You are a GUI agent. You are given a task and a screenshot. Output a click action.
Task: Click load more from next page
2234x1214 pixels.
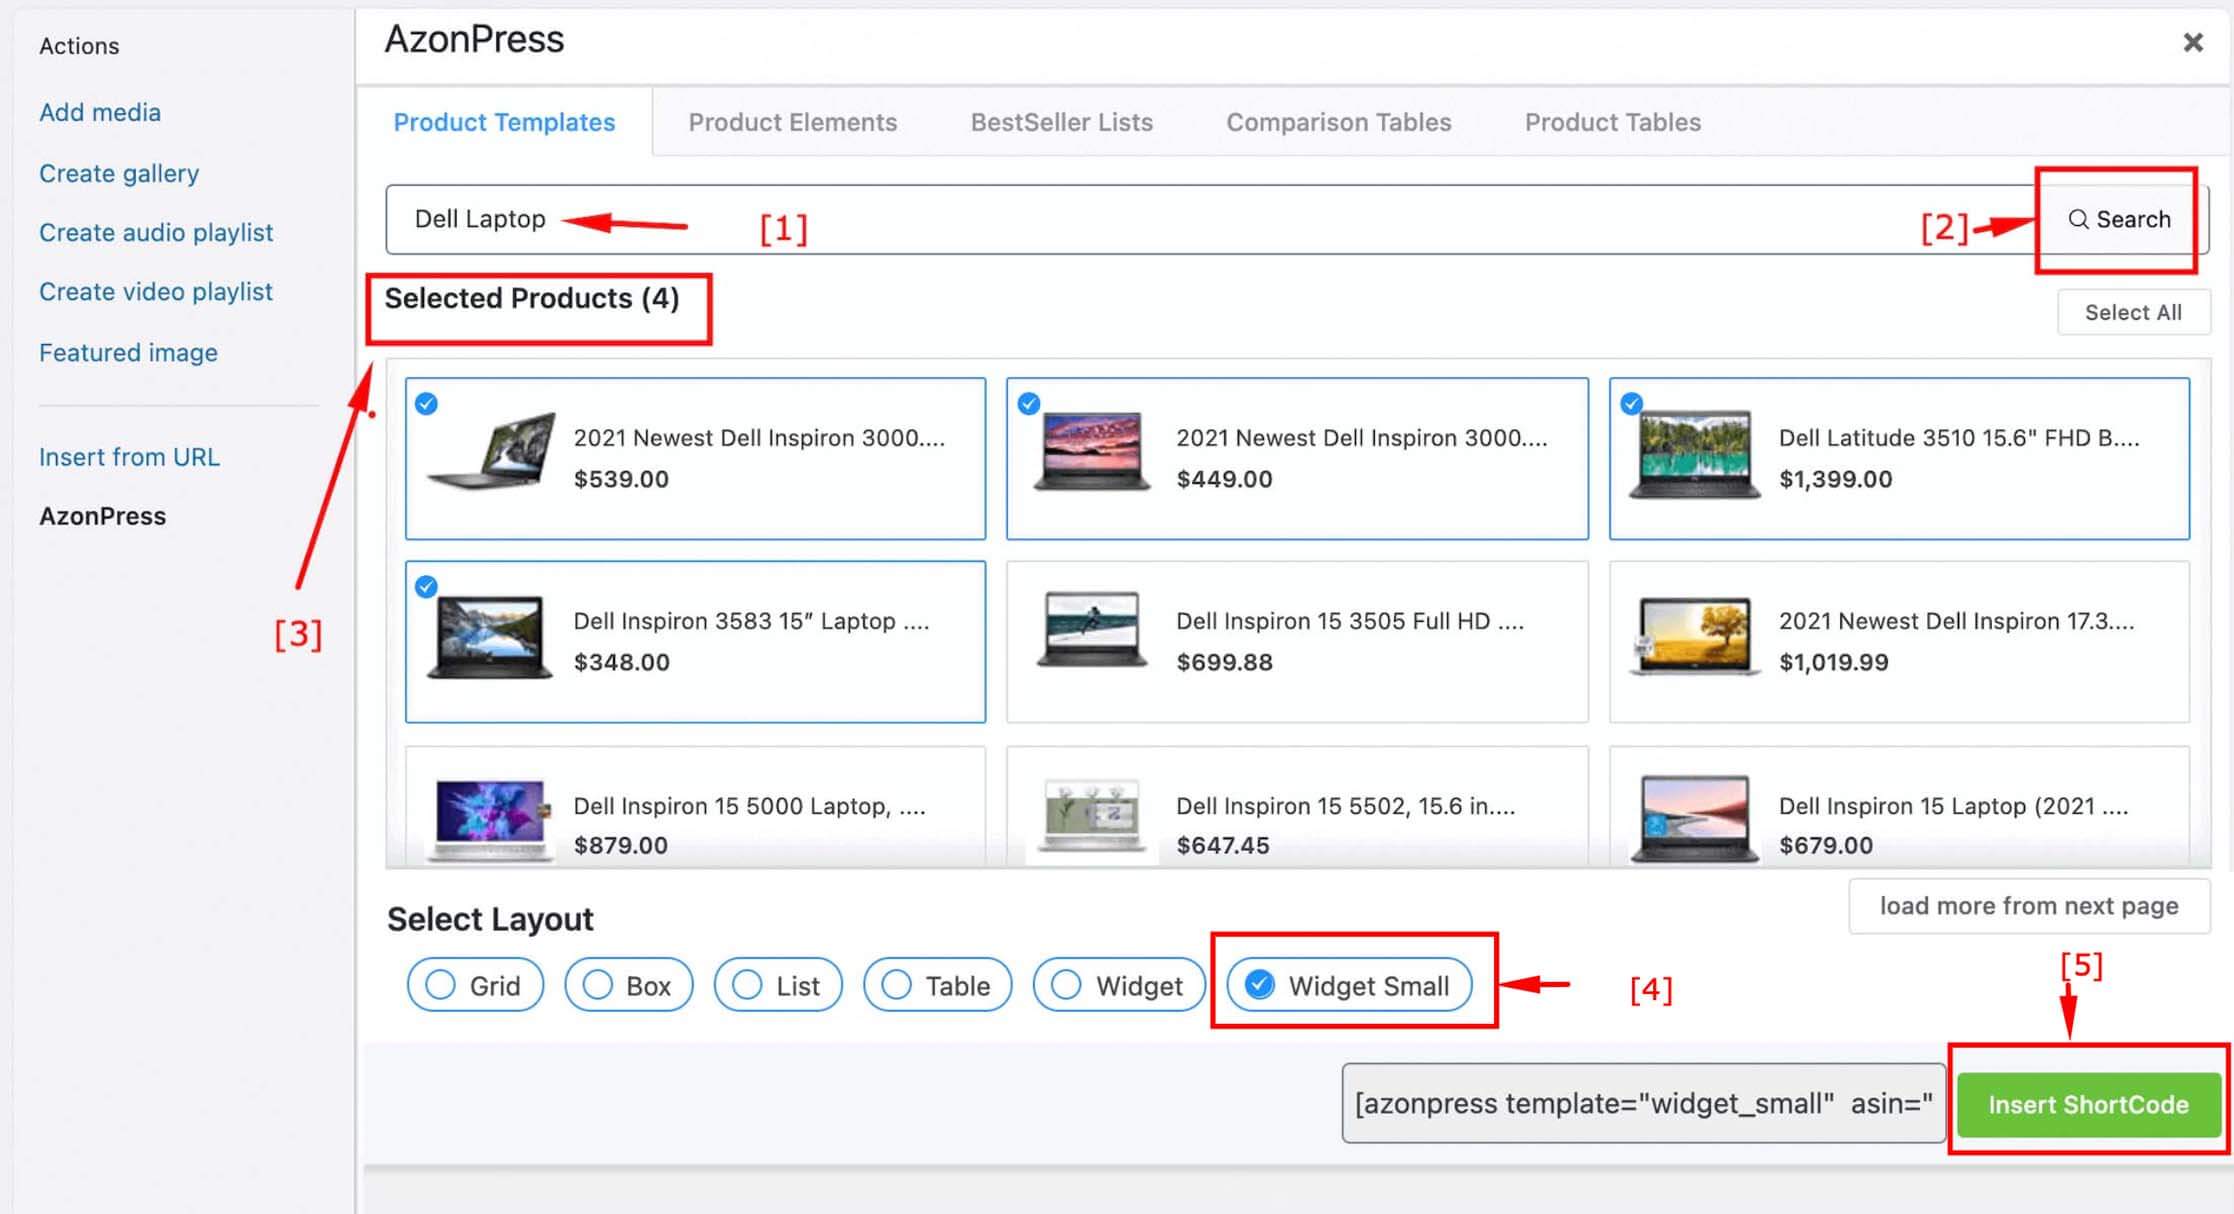2029,906
